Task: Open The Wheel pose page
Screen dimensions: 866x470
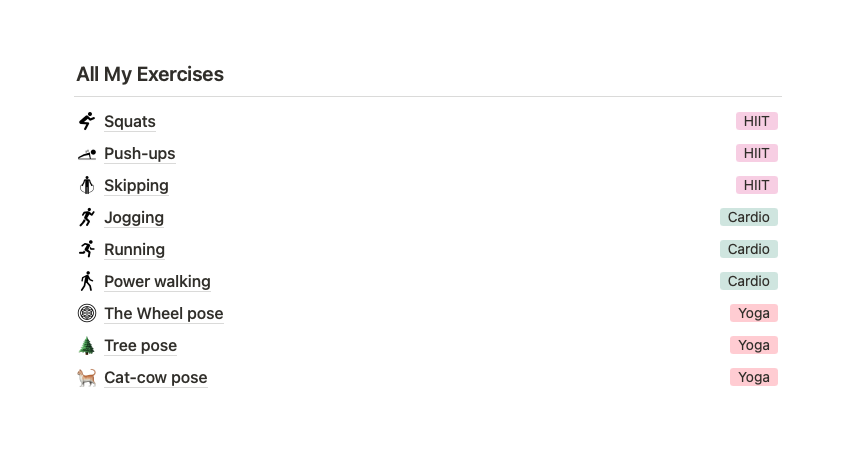Action: (163, 313)
